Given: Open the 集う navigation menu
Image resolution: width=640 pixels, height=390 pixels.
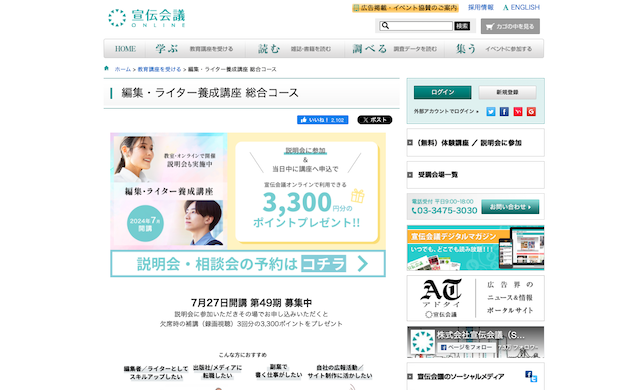Looking at the screenshot, I should 494,49.
